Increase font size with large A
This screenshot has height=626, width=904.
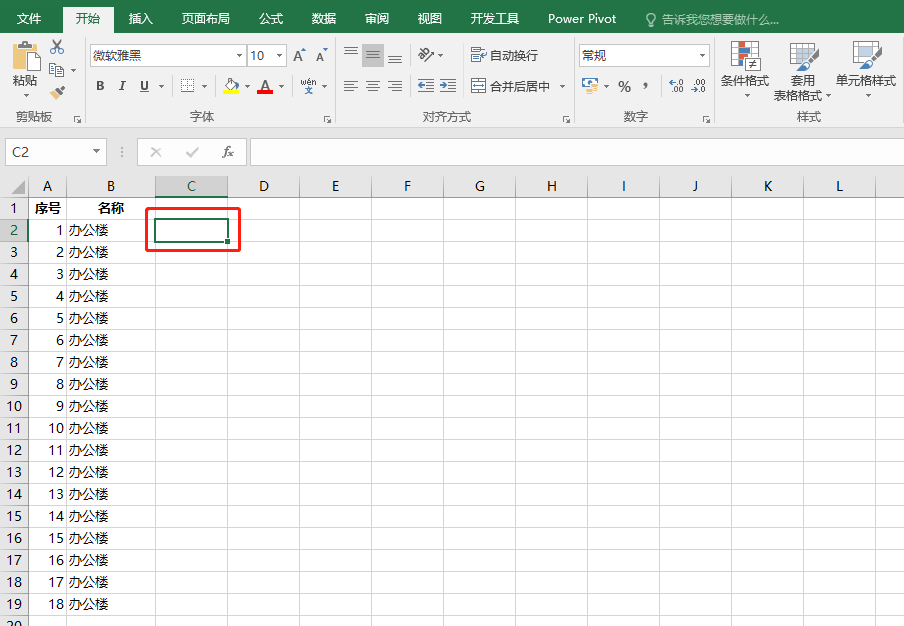[299, 55]
